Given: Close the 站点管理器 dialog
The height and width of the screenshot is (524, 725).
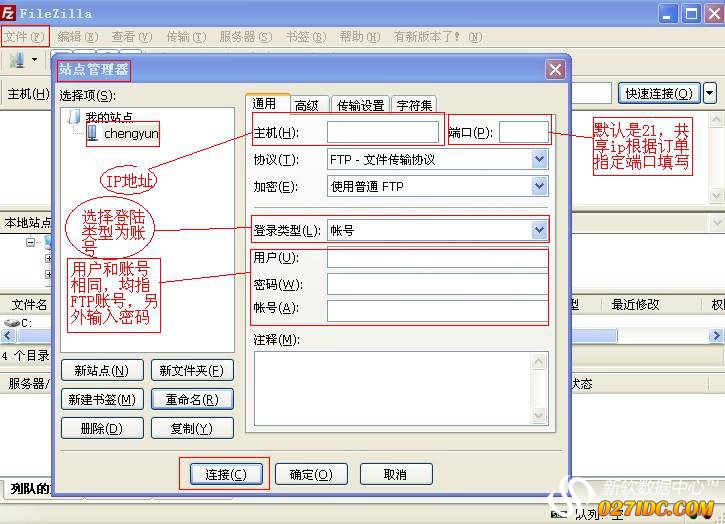Looking at the screenshot, I should [x=555, y=69].
